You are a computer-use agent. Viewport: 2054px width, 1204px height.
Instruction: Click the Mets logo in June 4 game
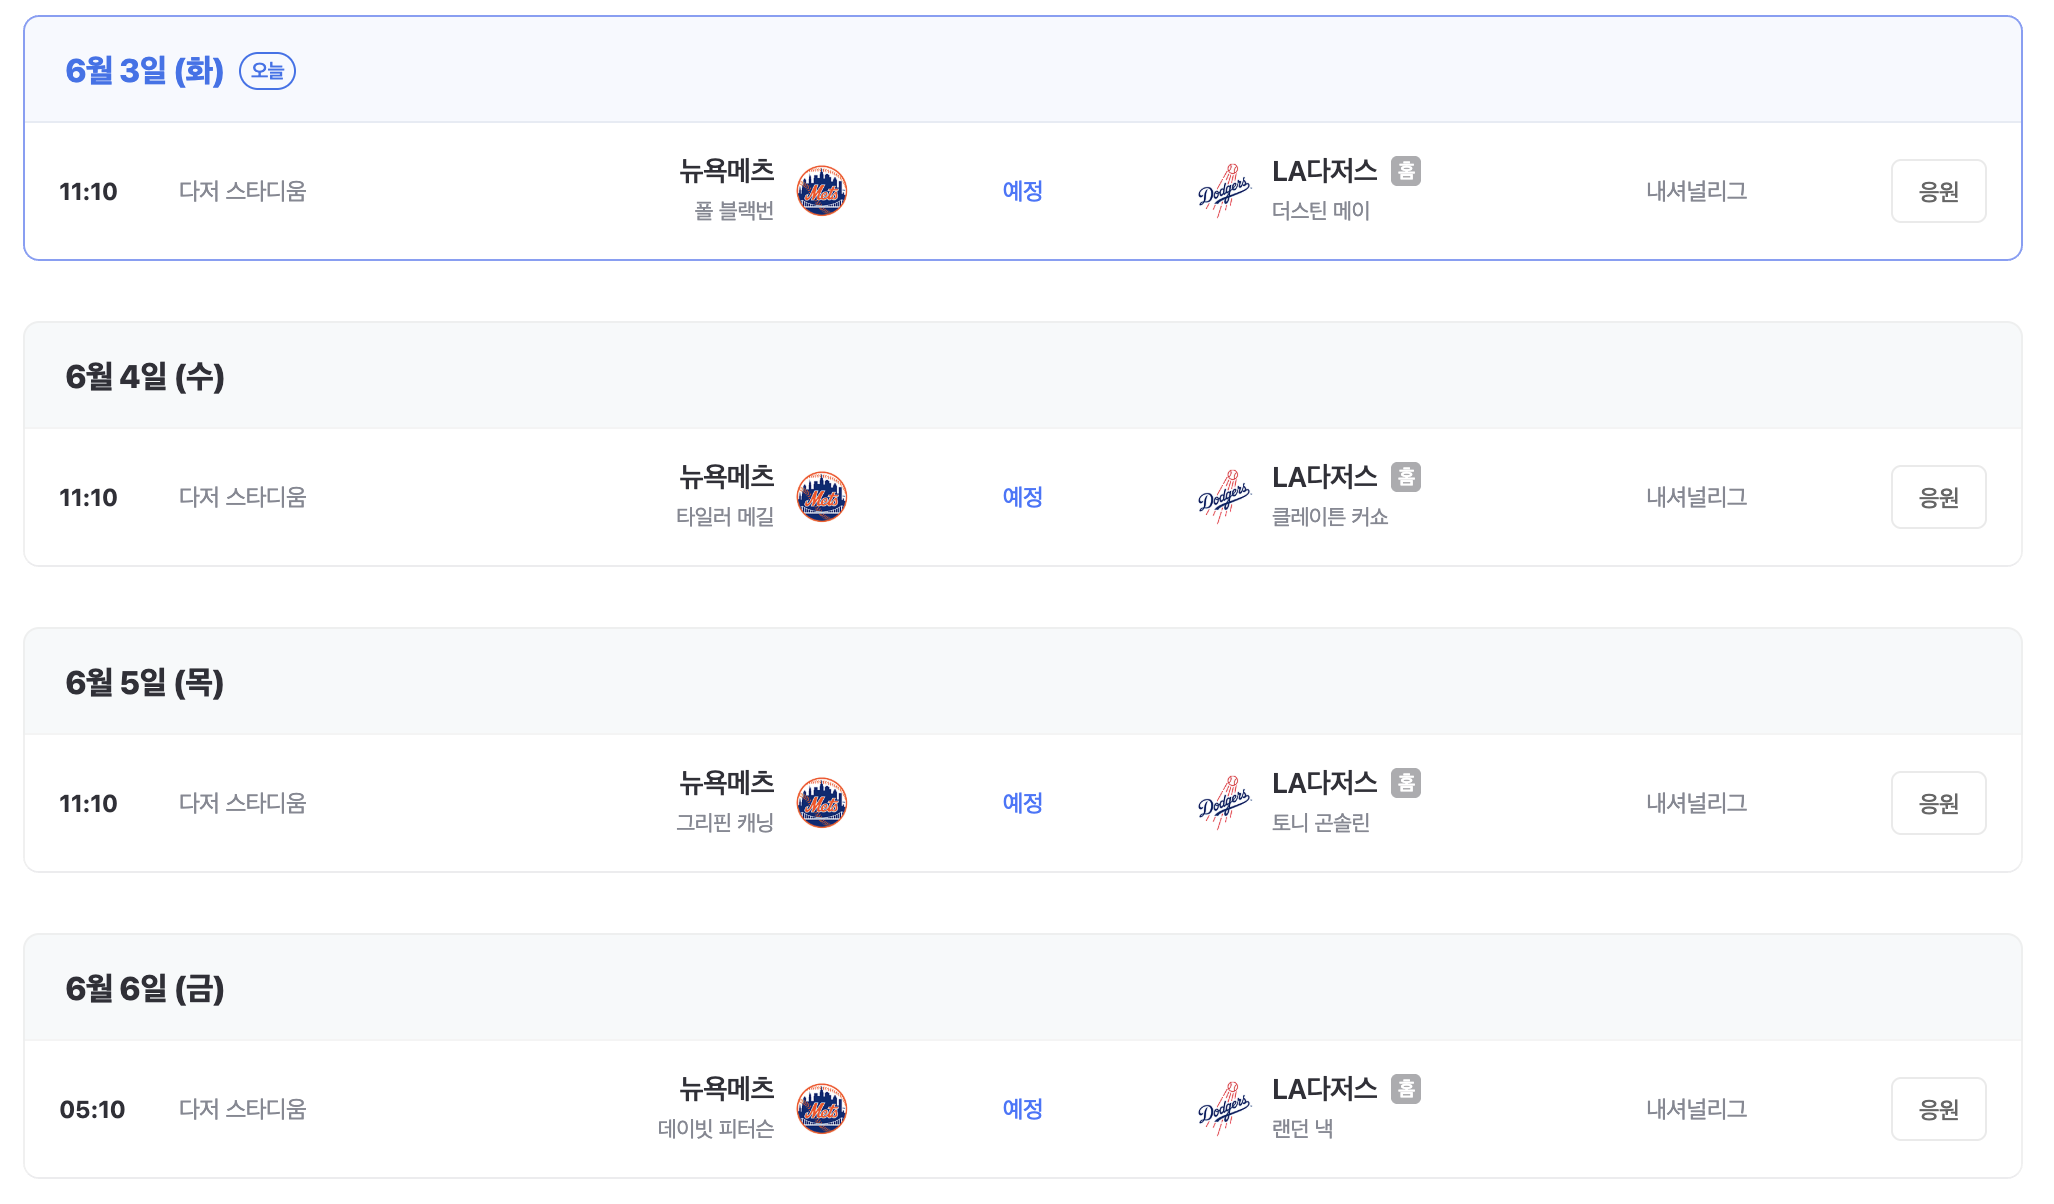pos(822,497)
